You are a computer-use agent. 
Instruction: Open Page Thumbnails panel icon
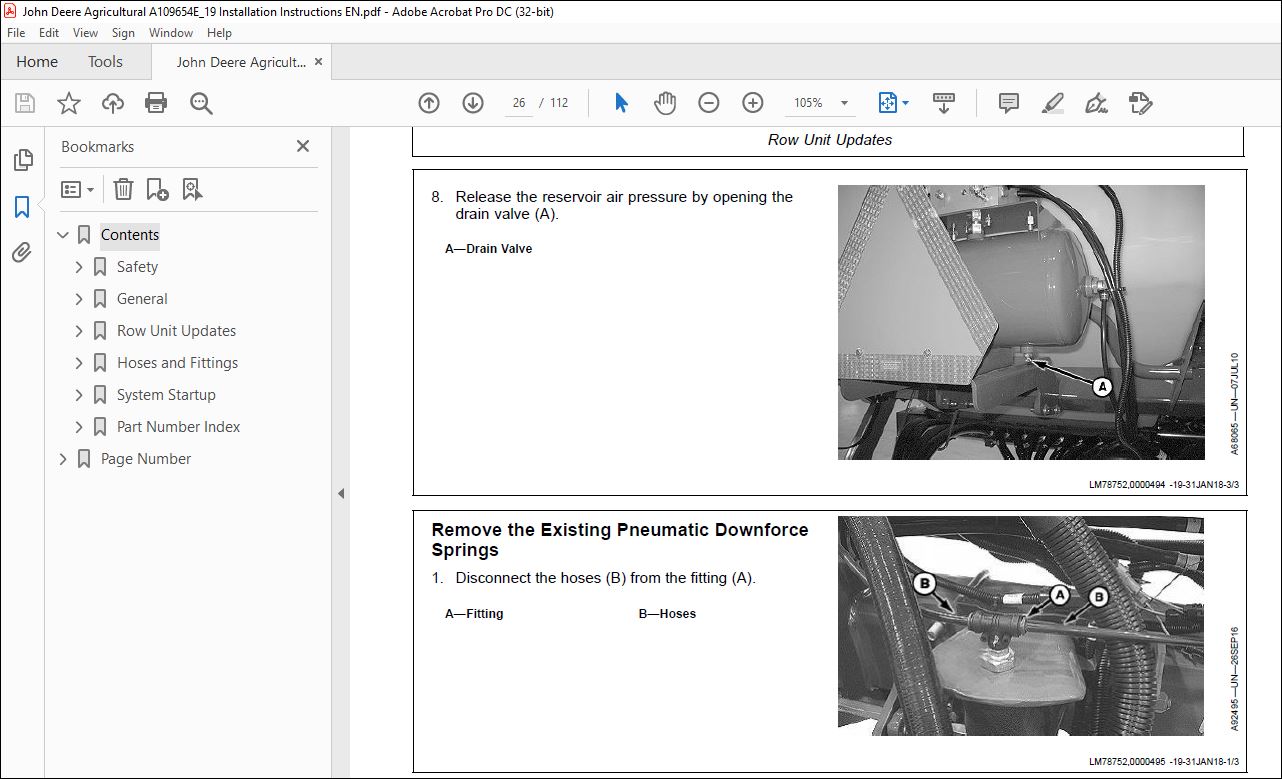tap(22, 160)
